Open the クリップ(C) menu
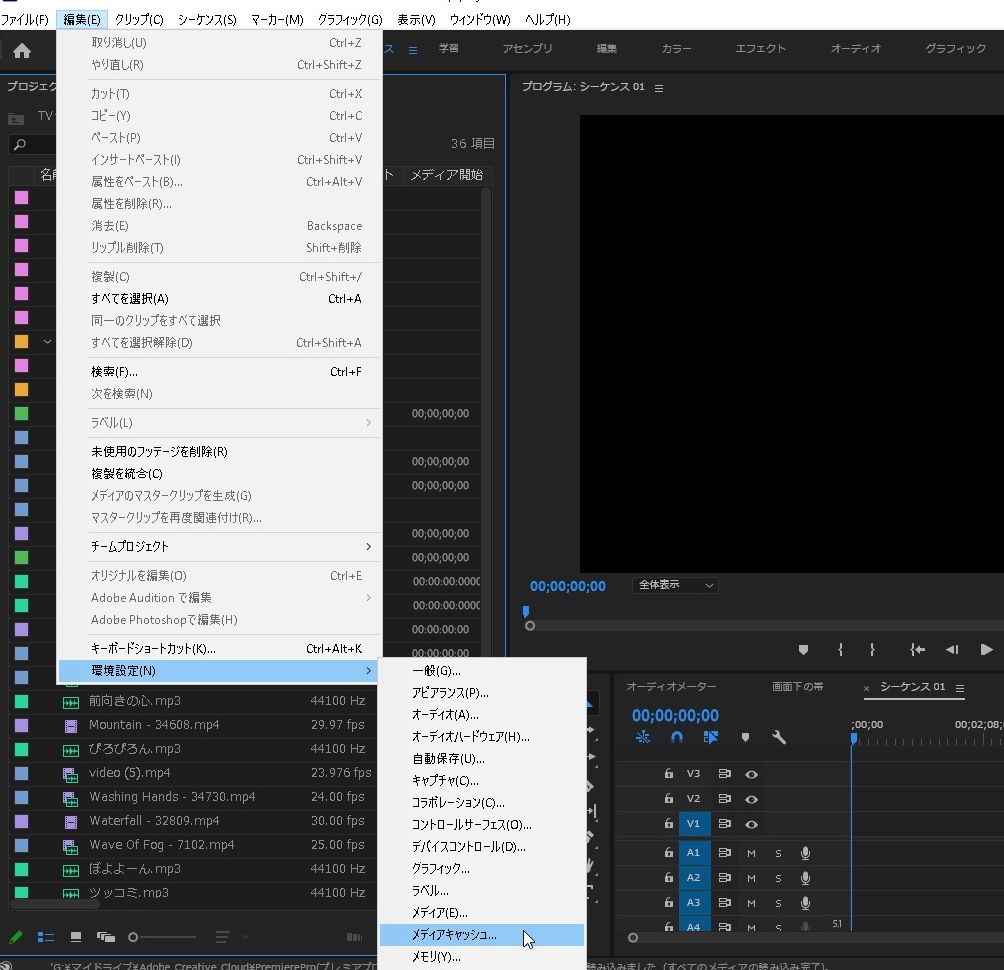The image size is (1004, 970). tap(139, 19)
